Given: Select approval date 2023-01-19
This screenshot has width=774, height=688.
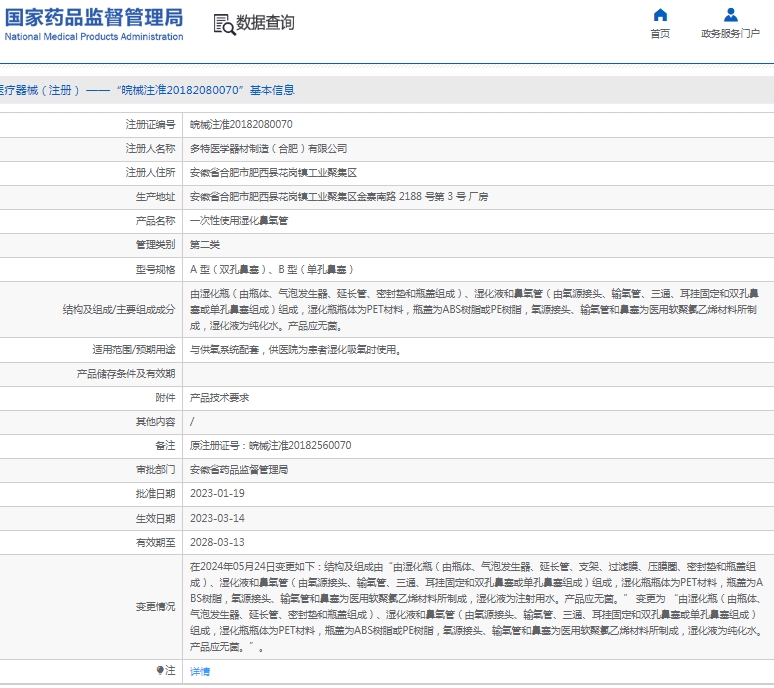Looking at the screenshot, I should pyautogui.click(x=217, y=494).
